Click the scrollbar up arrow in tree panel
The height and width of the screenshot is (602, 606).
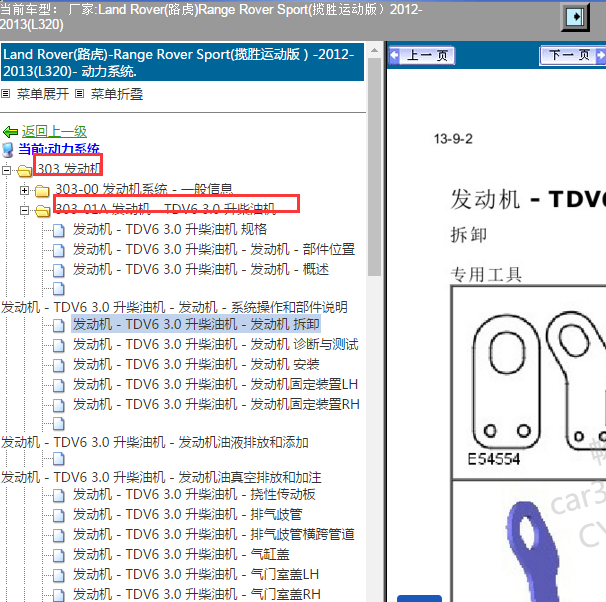(374, 50)
